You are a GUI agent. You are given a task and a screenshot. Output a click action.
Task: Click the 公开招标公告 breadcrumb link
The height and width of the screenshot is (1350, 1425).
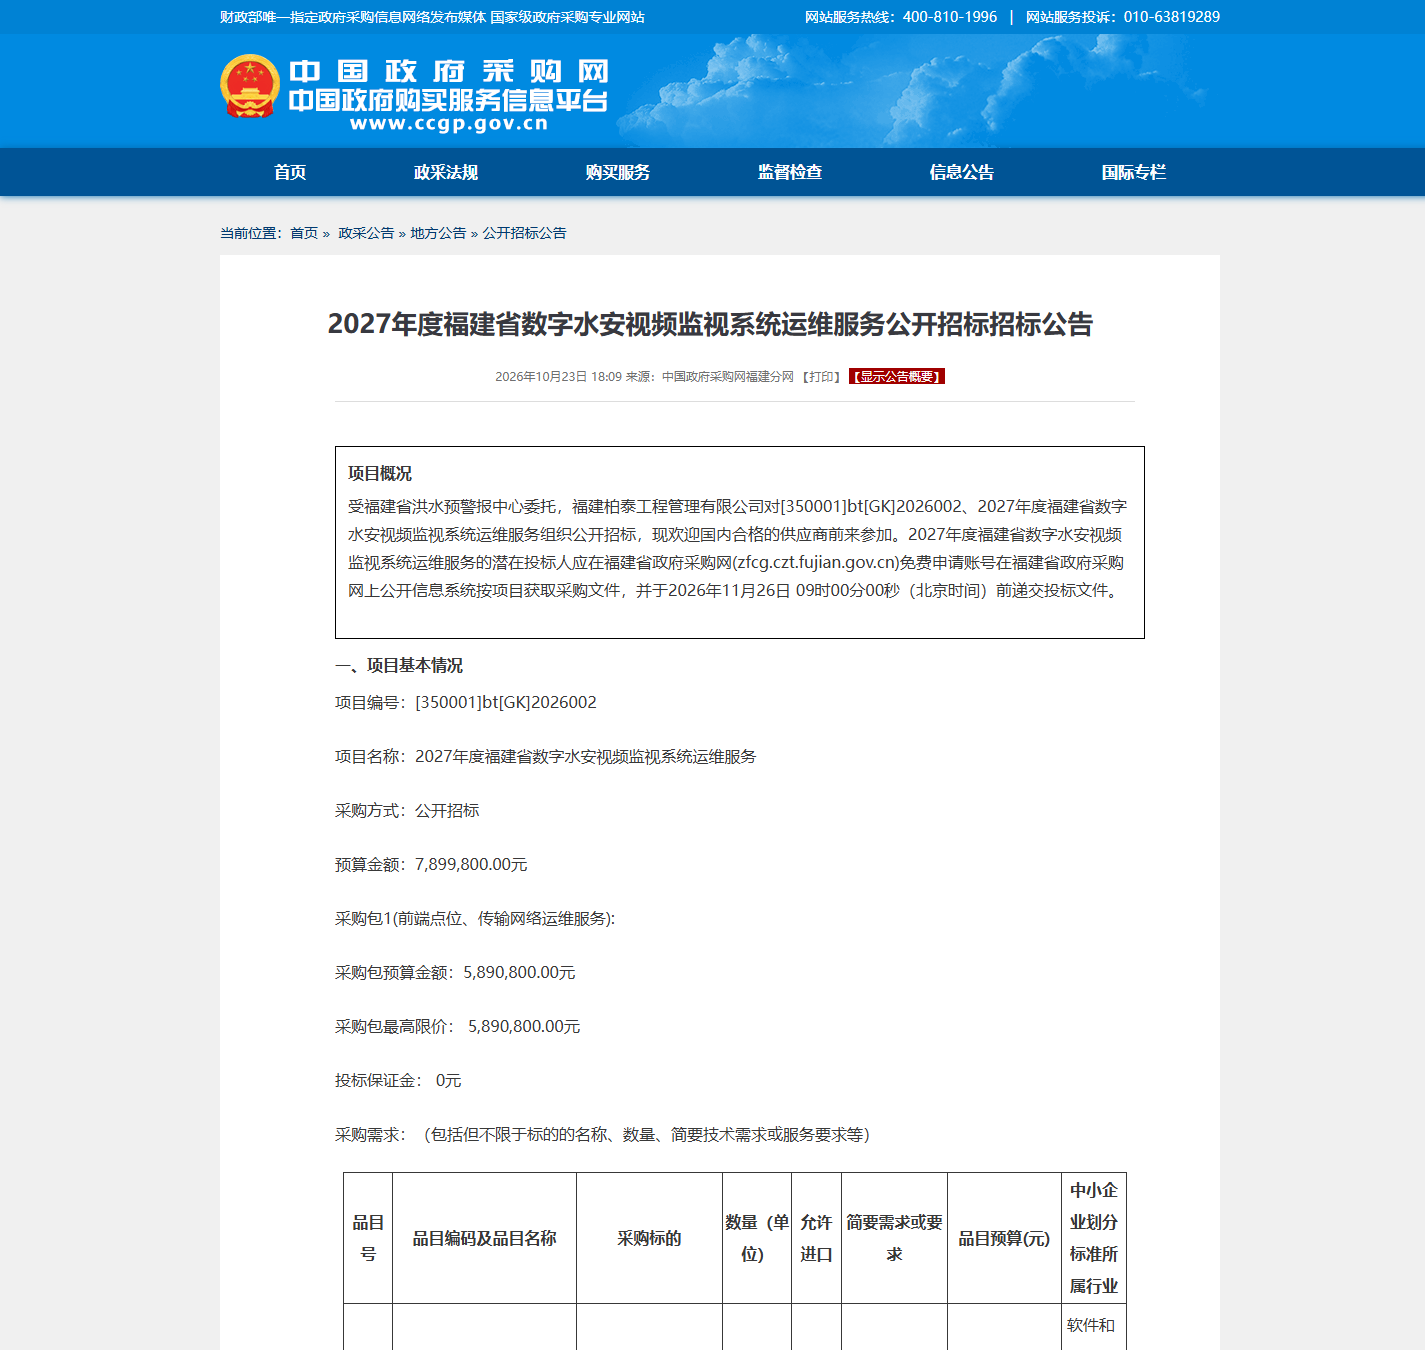click(524, 233)
